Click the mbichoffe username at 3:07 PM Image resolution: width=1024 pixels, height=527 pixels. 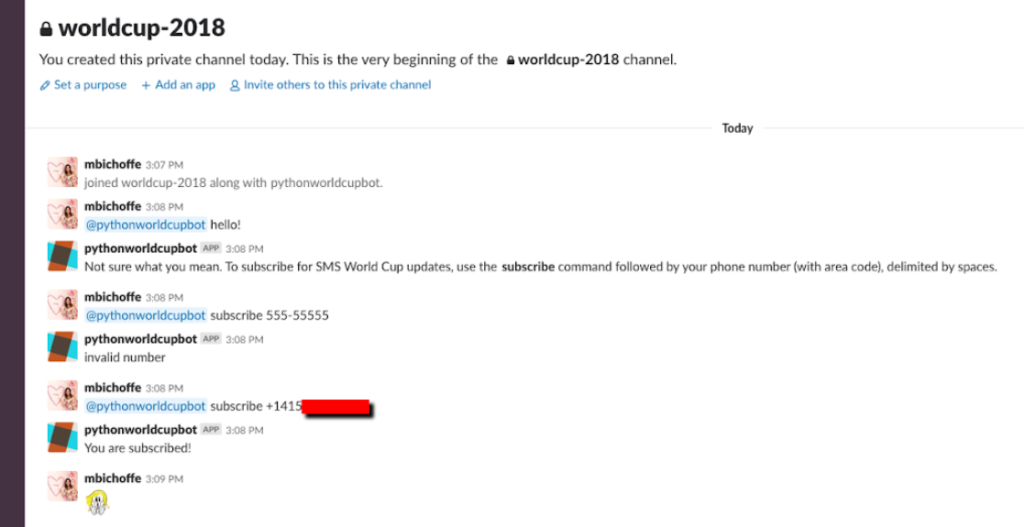pyautogui.click(x=112, y=164)
